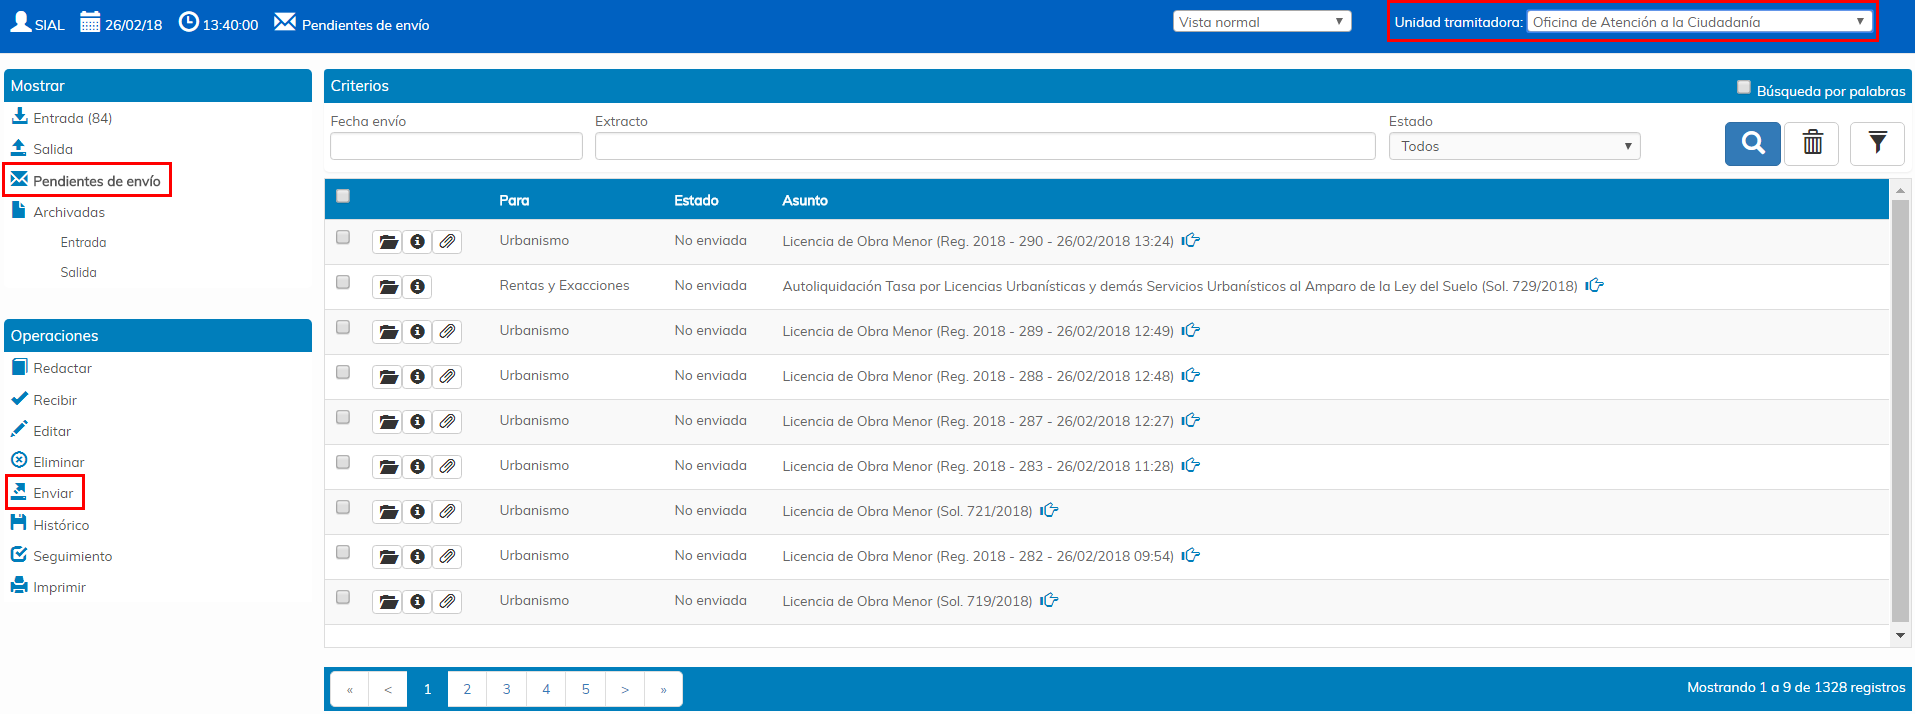Image resolution: width=1915 pixels, height=714 pixels.
Task: Click the trash icon in Criterios
Action: (x=1812, y=144)
